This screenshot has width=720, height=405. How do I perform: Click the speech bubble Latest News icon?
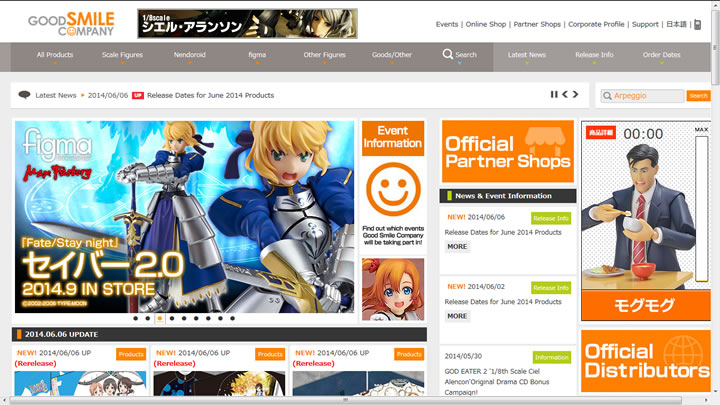coord(24,95)
